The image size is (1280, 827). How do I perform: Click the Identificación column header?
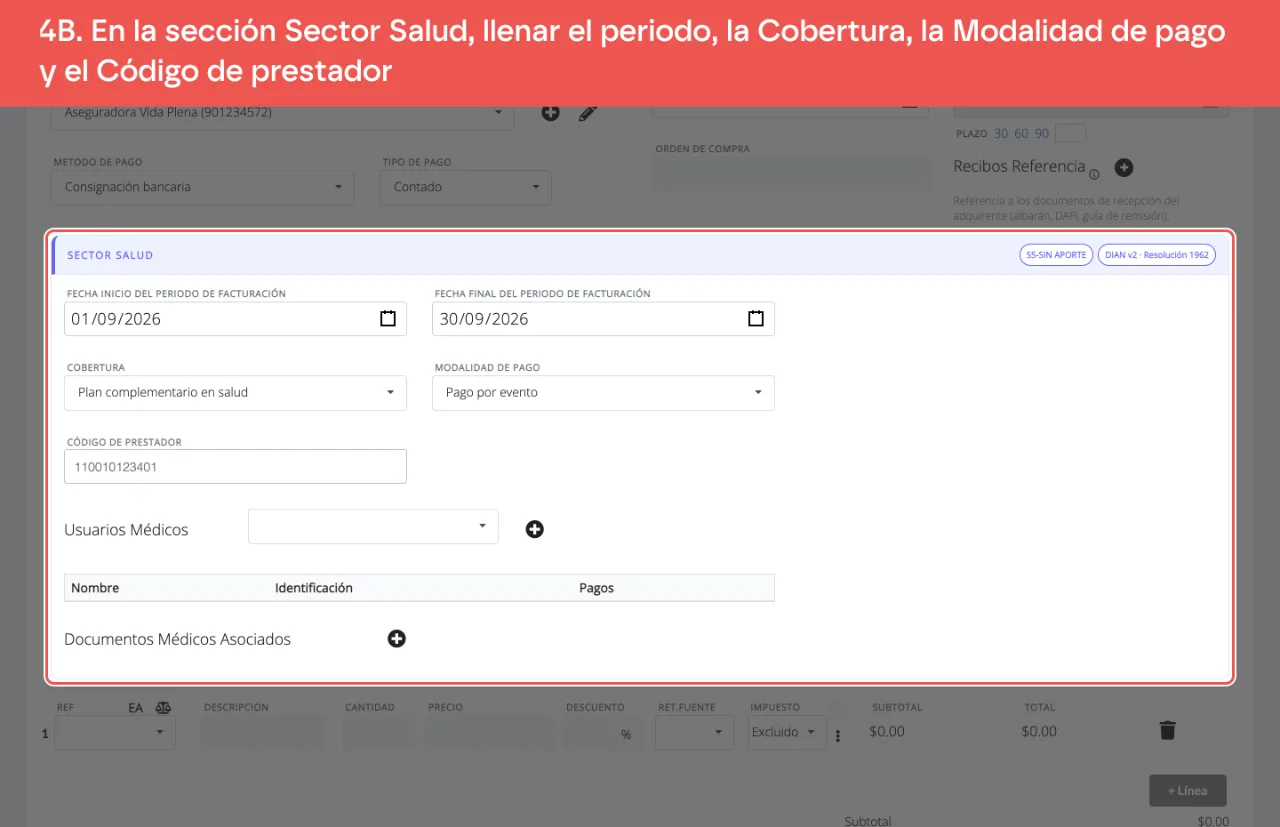314,588
